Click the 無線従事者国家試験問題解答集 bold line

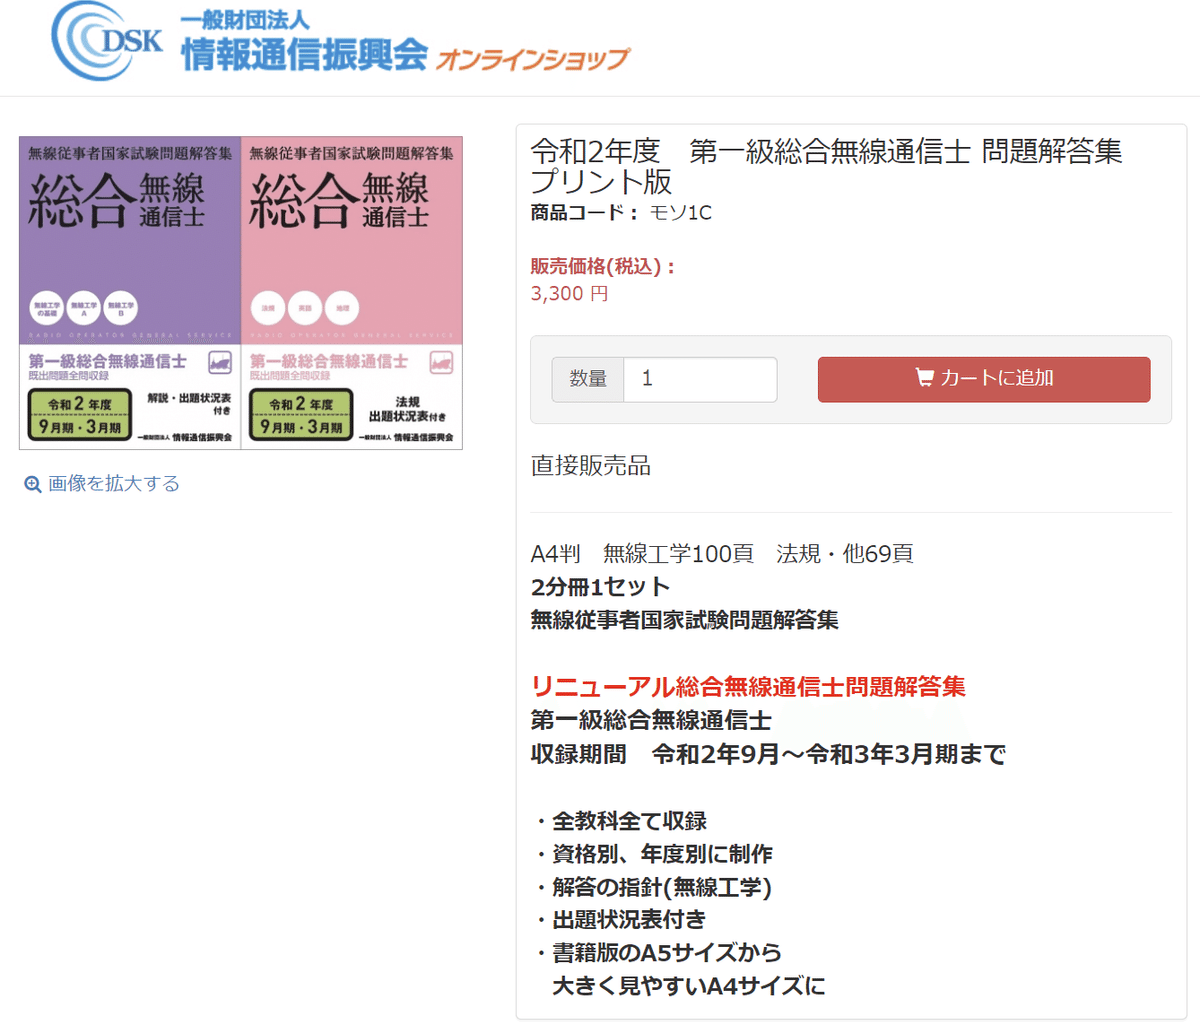point(684,620)
